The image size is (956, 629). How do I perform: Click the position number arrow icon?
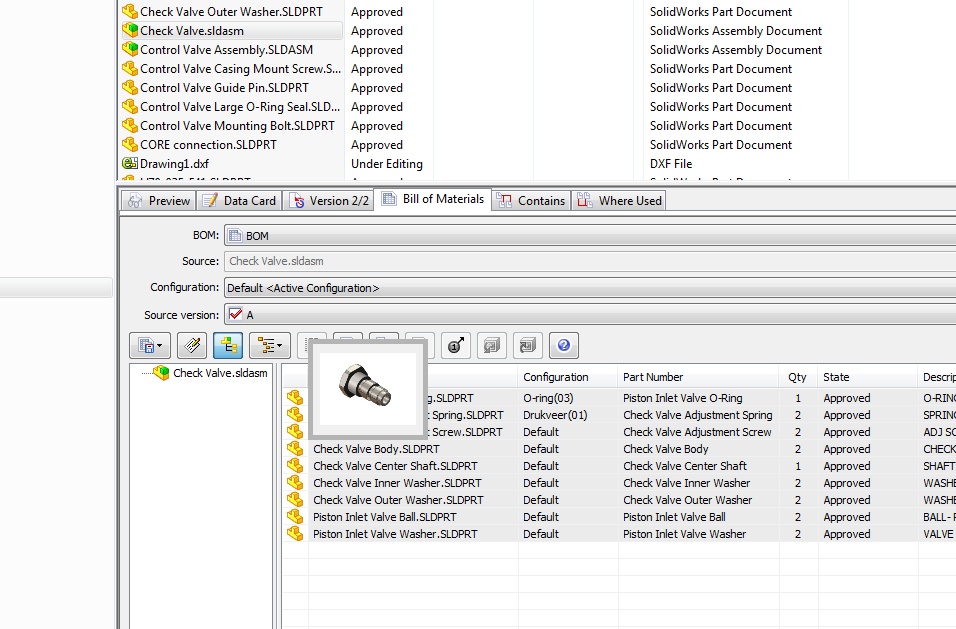456,346
